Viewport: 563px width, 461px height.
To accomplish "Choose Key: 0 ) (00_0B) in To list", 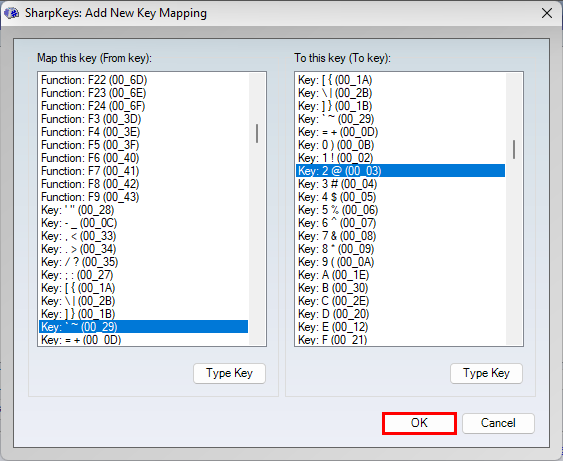I will pyautogui.click(x=401, y=145).
